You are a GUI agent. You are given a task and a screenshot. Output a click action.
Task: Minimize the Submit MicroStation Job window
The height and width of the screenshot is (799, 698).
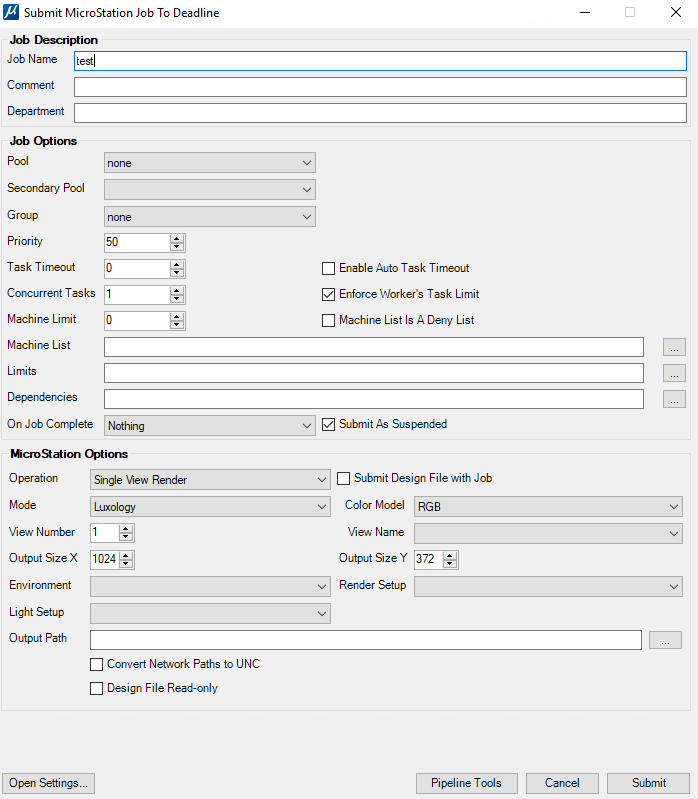[585, 12]
